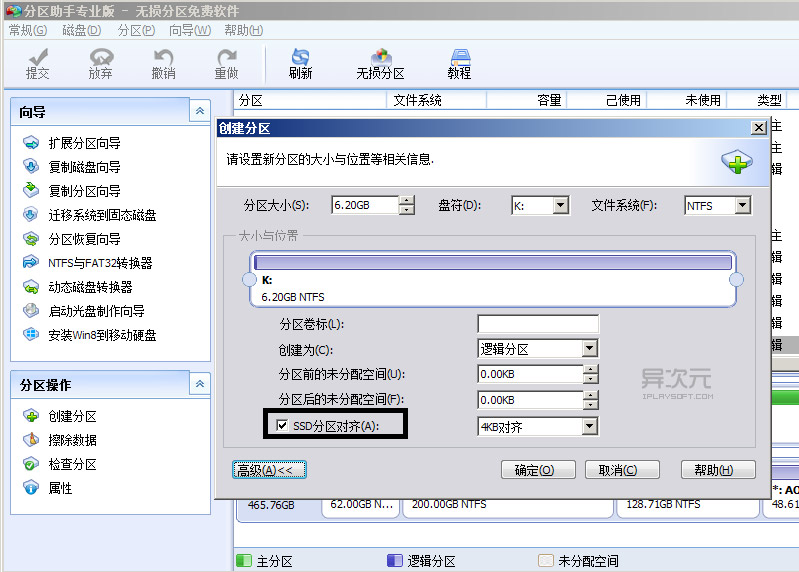This screenshot has height=572, width=799.
Task: Open 安装Win8到移动硬盘 wizard
Action: click(x=89, y=335)
